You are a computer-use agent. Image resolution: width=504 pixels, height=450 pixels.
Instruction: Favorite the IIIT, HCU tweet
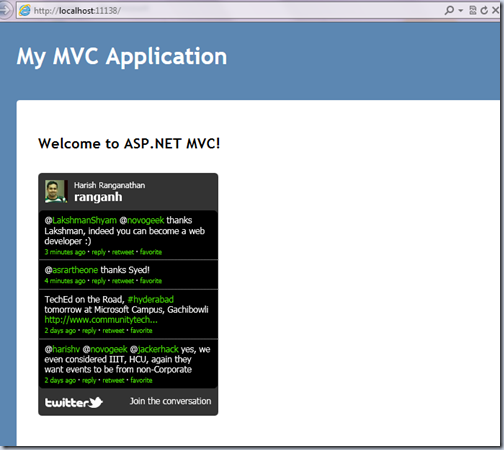141,380
